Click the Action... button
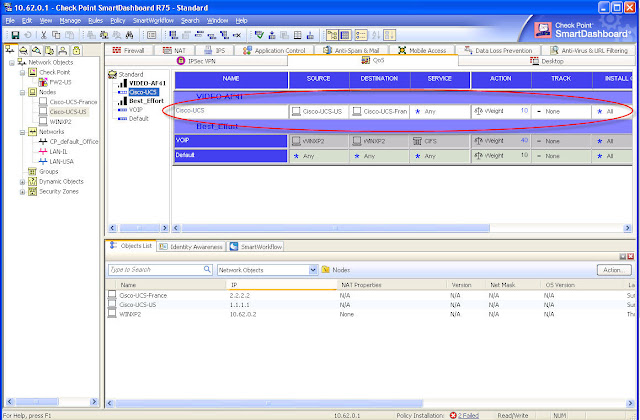The height and width of the screenshot is (420, 640). point(614,270)
